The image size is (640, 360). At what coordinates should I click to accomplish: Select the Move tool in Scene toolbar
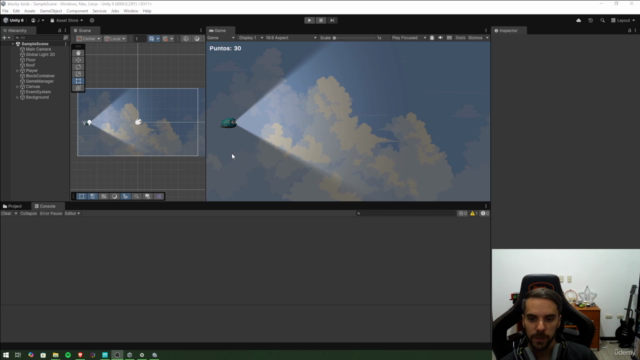[78, 60]
